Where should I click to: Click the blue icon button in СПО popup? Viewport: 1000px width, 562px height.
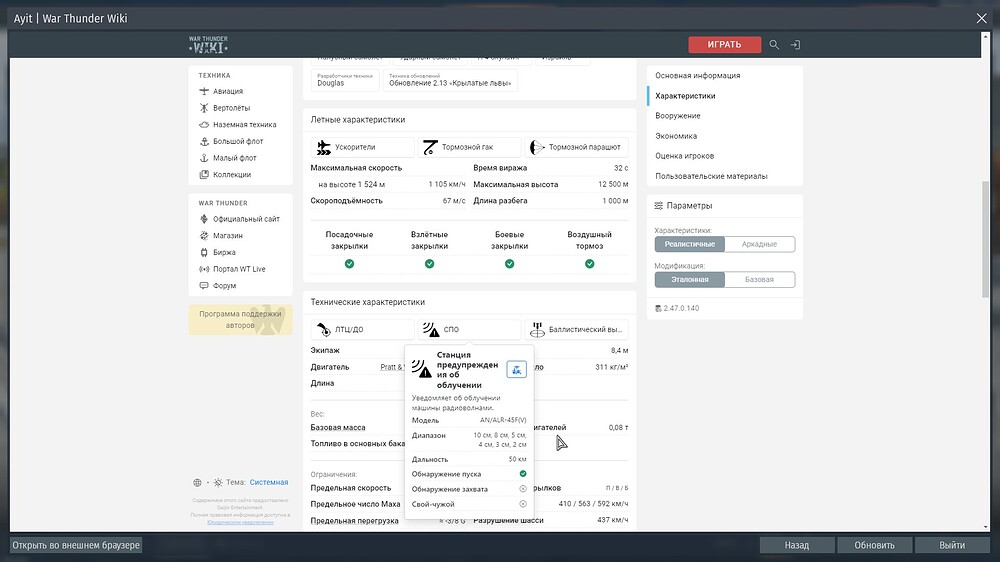[x=516, y=370]
